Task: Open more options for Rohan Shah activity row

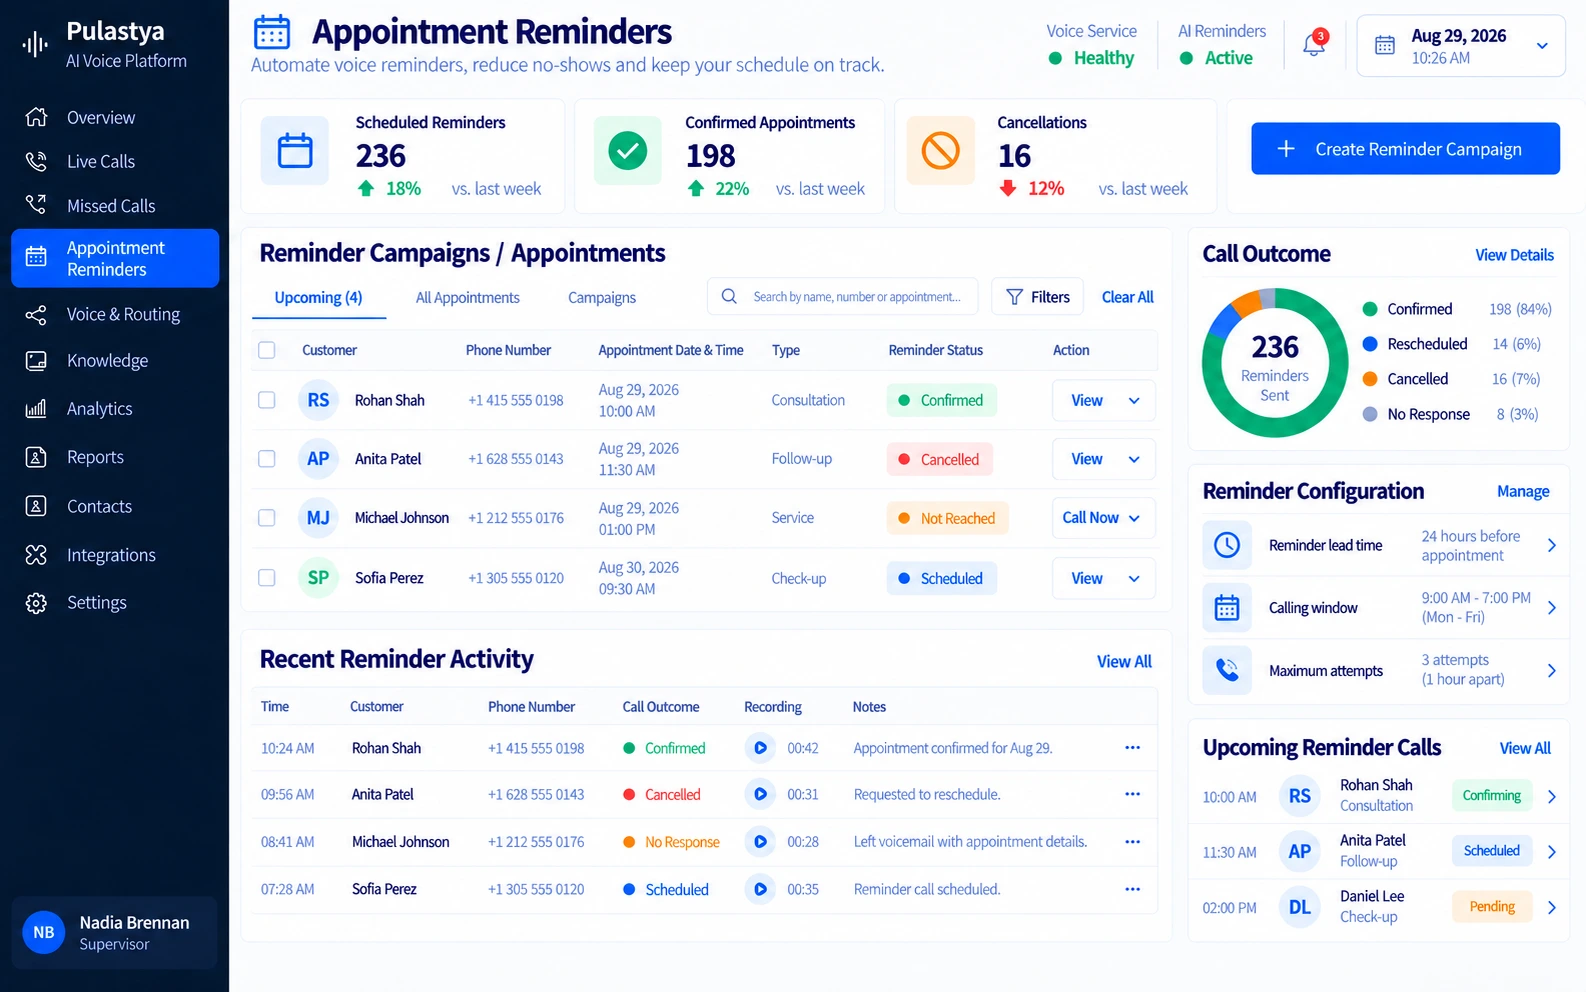Action: (1132, 748)
